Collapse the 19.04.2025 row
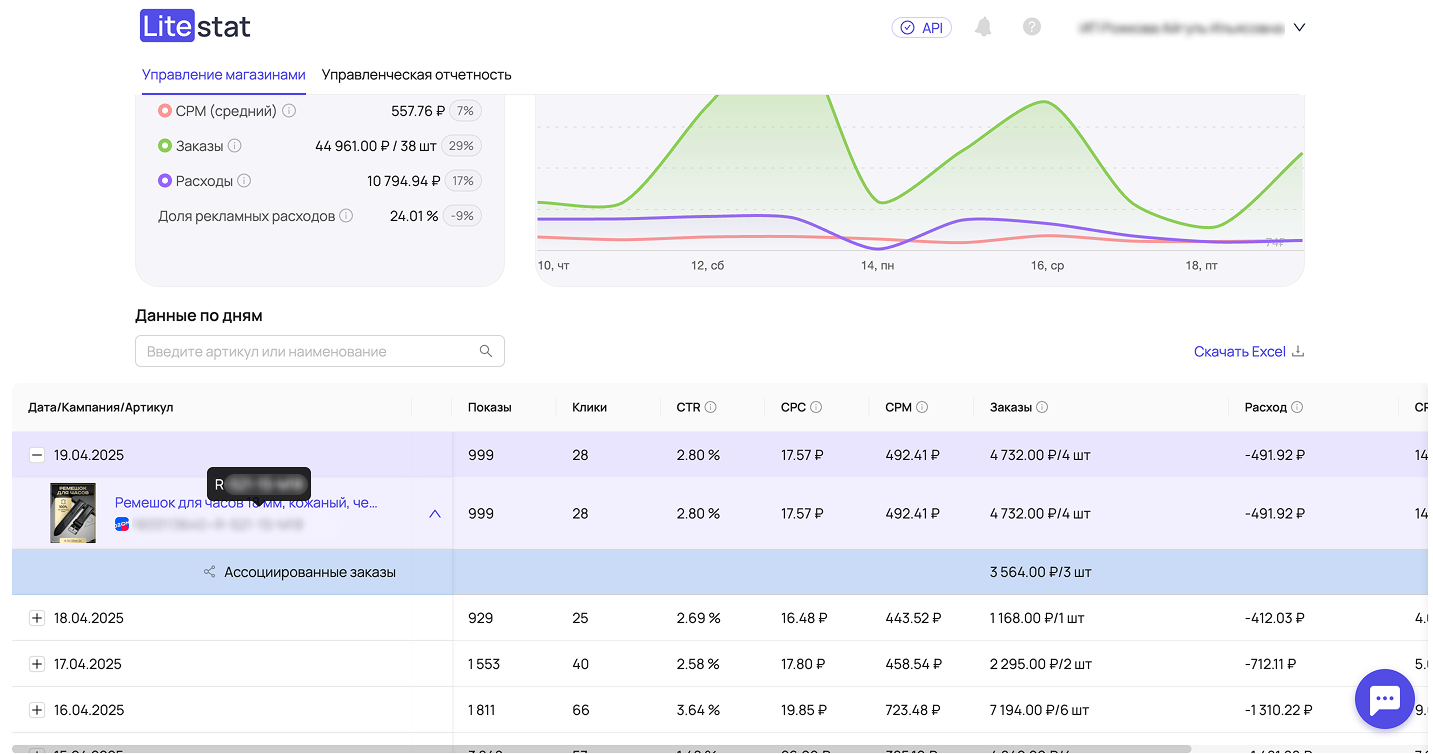 click(x=37, y=455)
